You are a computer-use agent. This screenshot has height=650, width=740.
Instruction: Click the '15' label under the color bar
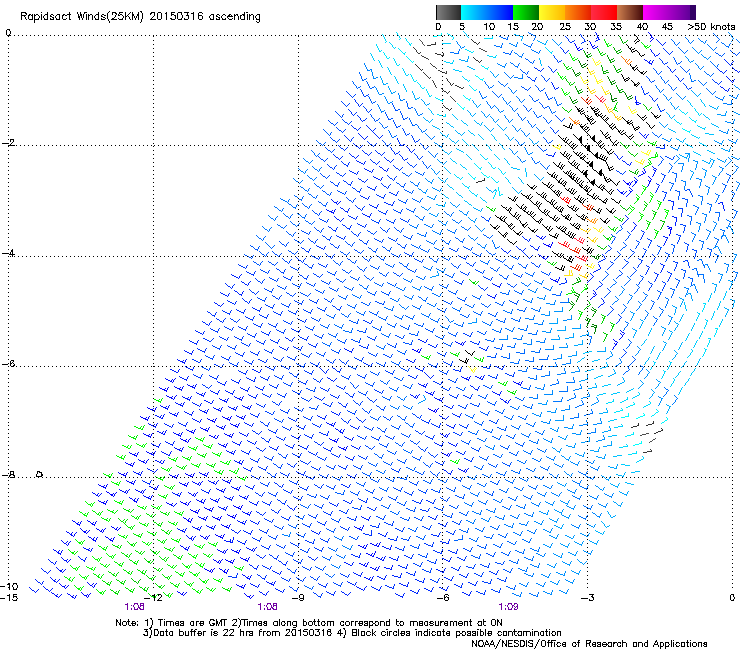click(x=513, y=27)
